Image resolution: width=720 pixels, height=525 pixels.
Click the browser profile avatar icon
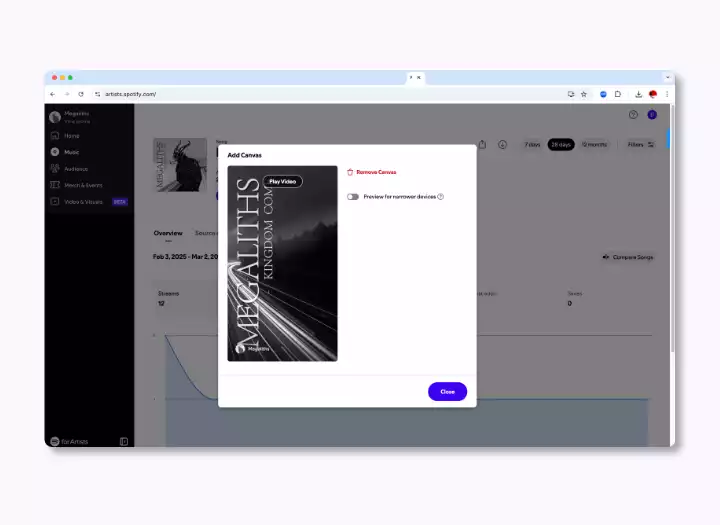(652, 94)
